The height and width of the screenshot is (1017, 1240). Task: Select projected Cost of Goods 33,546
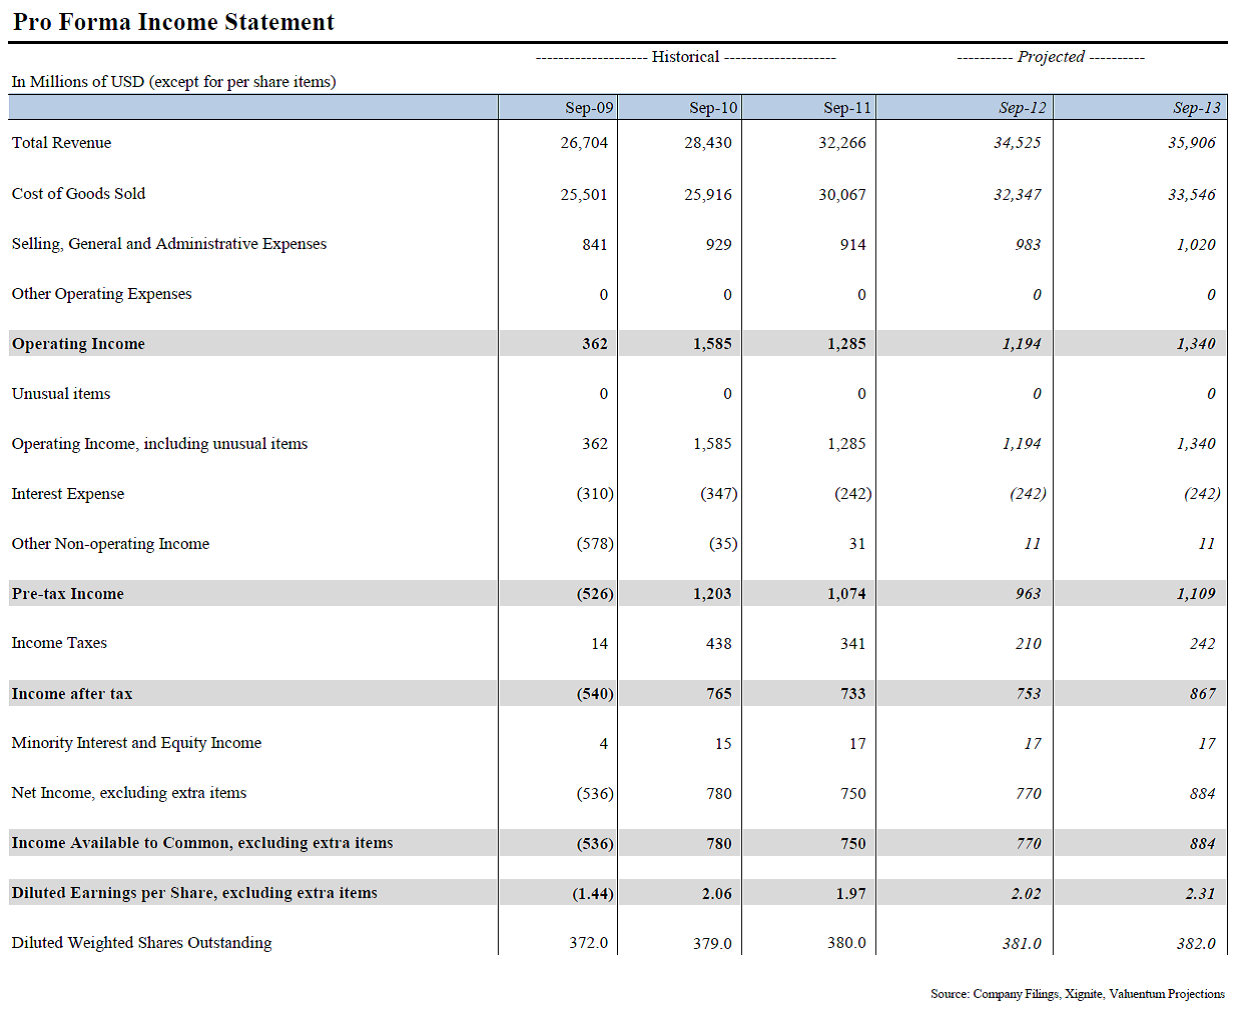pos(1192,195)
